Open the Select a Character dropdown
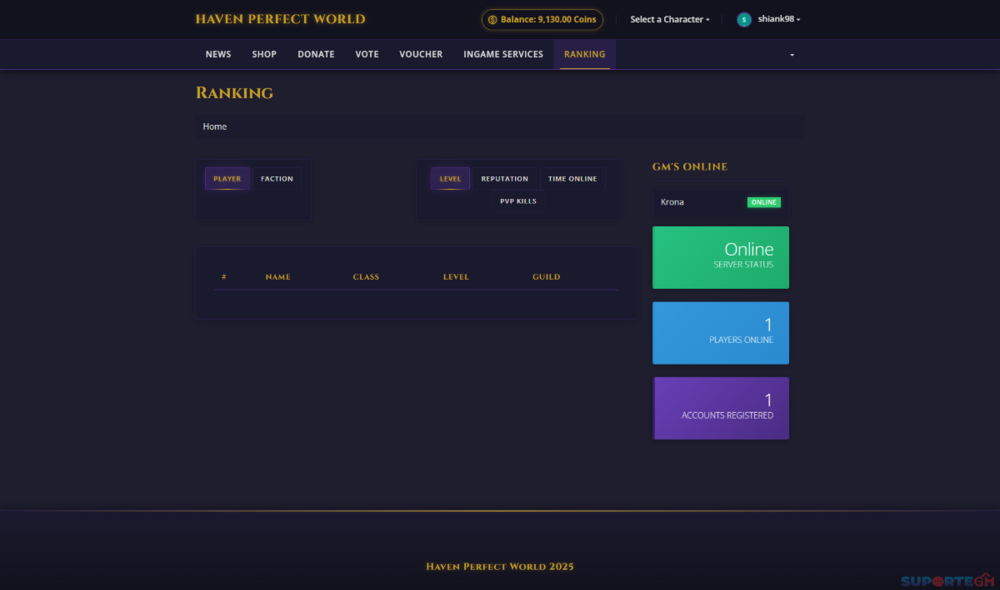1000x590 pixels. pos(668,18)
